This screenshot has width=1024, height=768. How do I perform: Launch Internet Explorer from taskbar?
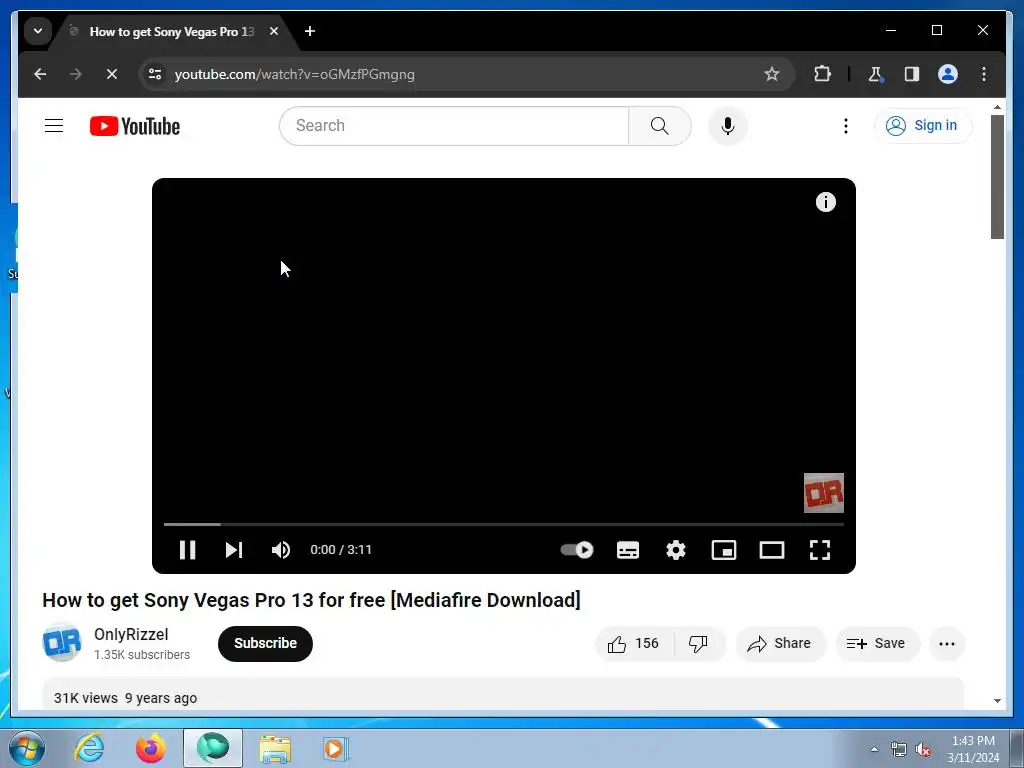[x=89, y=748]
